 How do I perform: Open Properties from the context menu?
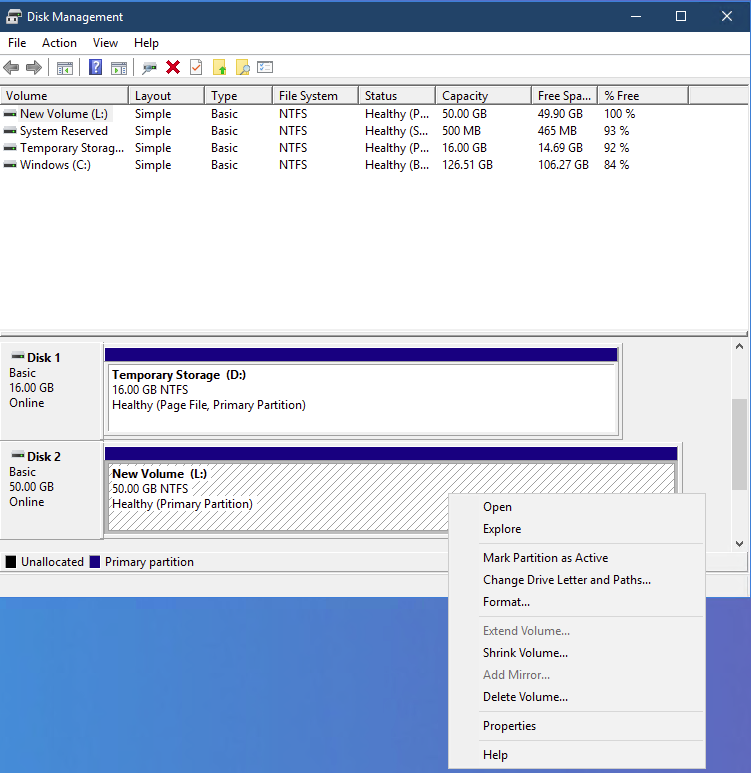[x=576, y=726]
